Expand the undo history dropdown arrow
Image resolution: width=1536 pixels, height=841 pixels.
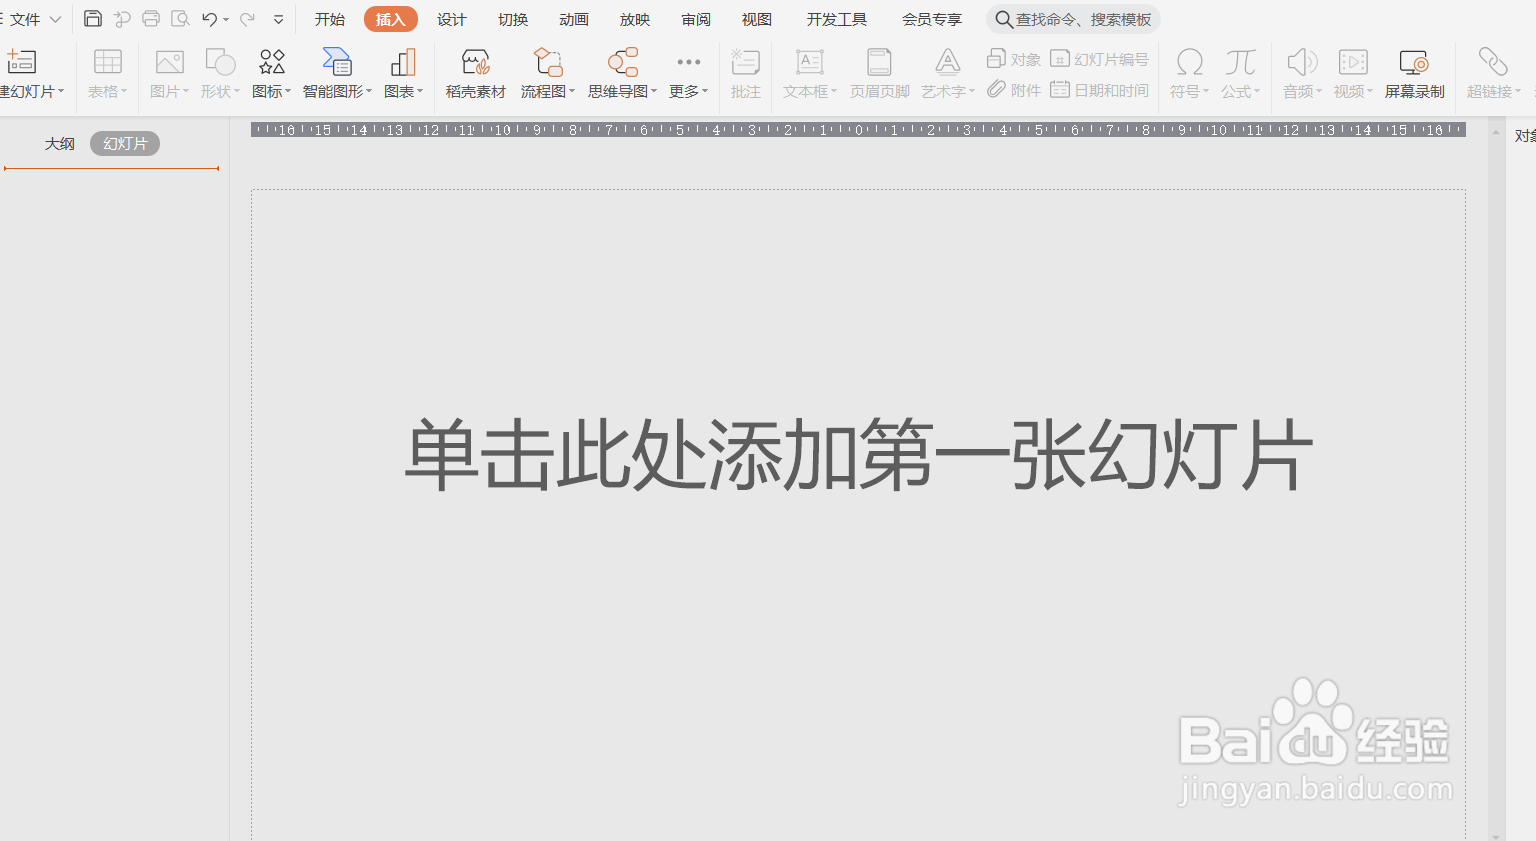click(226, 20)
